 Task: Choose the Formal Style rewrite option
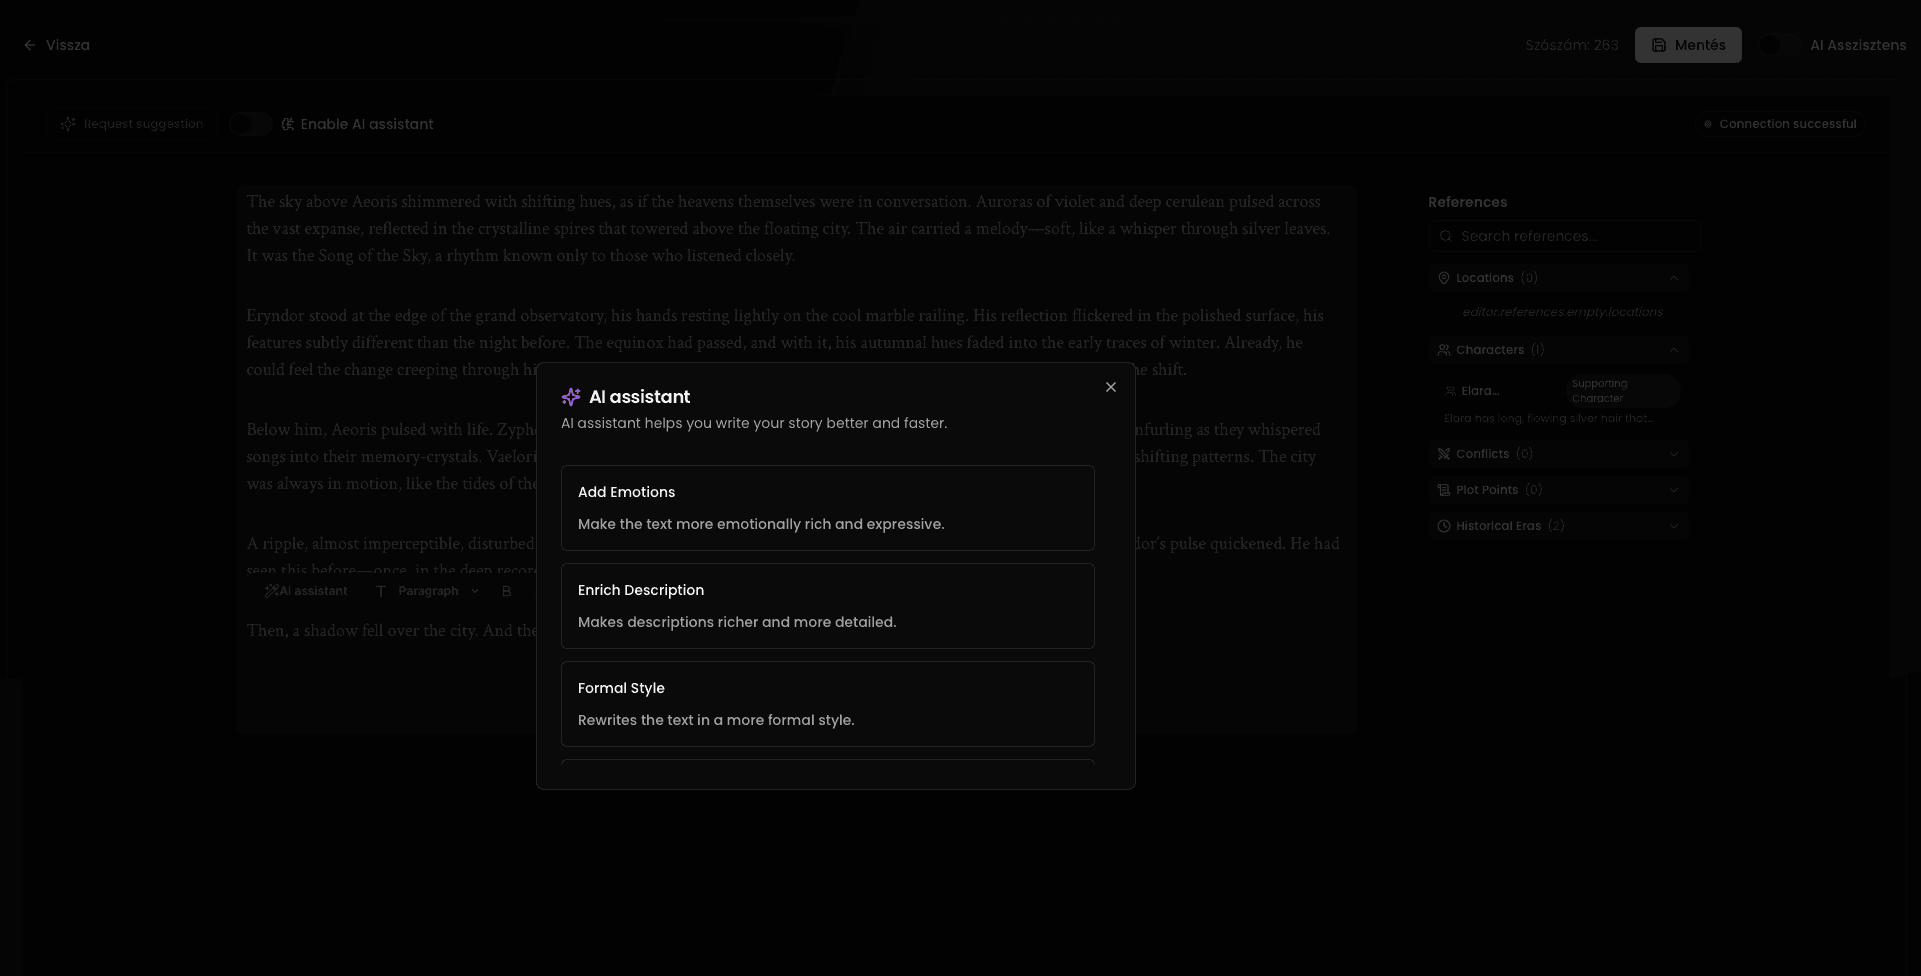tap(827, 703)
